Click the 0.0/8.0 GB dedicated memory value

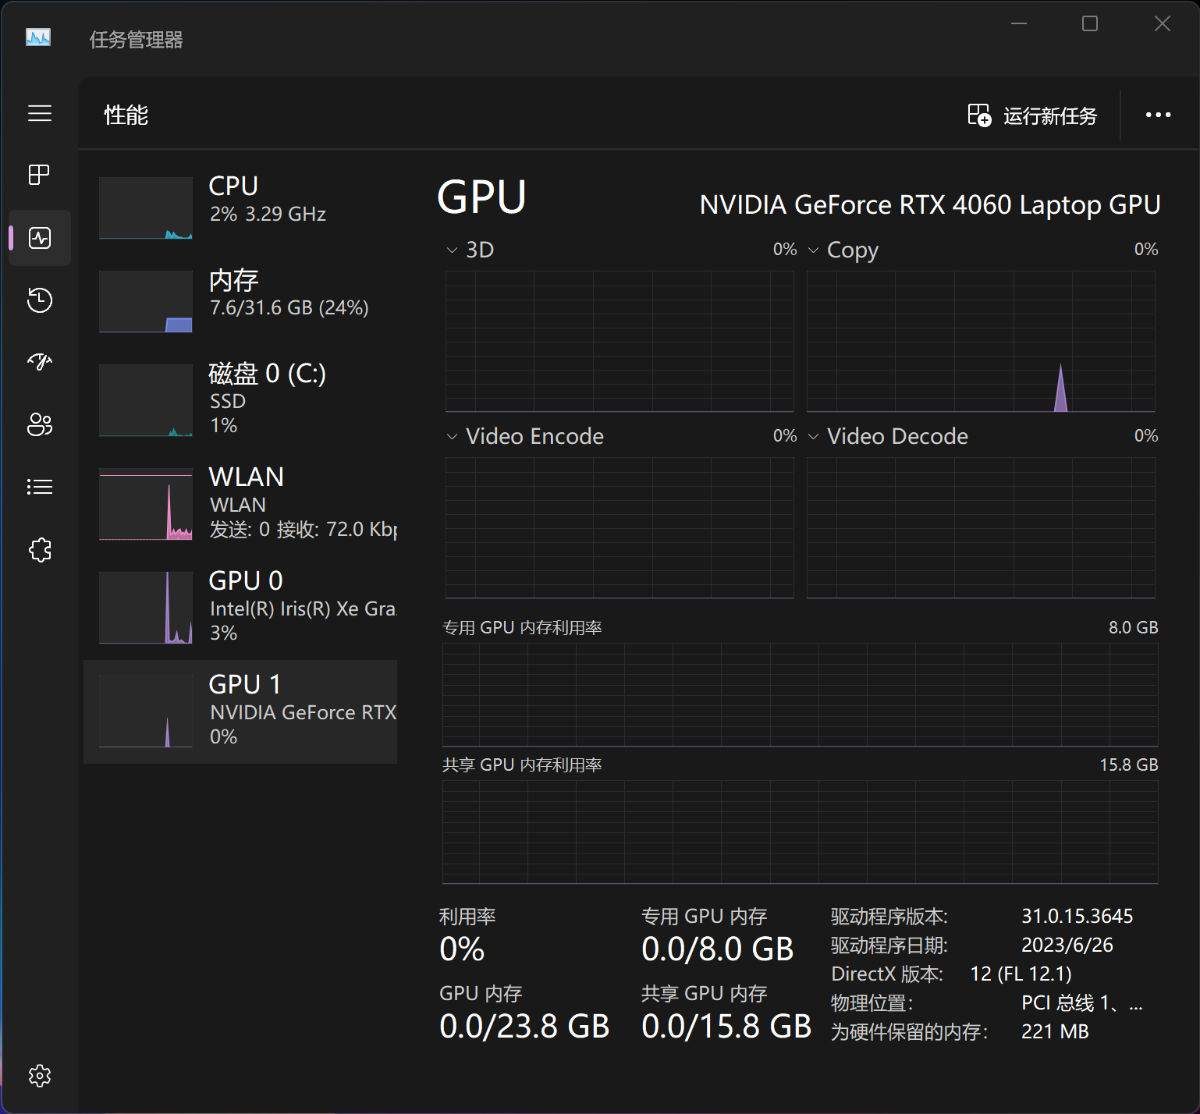tap(718, 949)
